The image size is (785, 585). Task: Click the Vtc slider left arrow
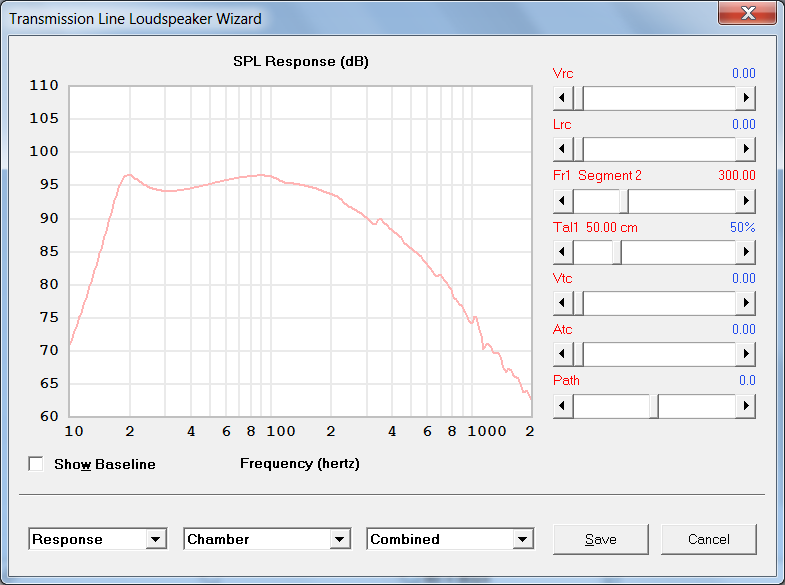(563, 303)
